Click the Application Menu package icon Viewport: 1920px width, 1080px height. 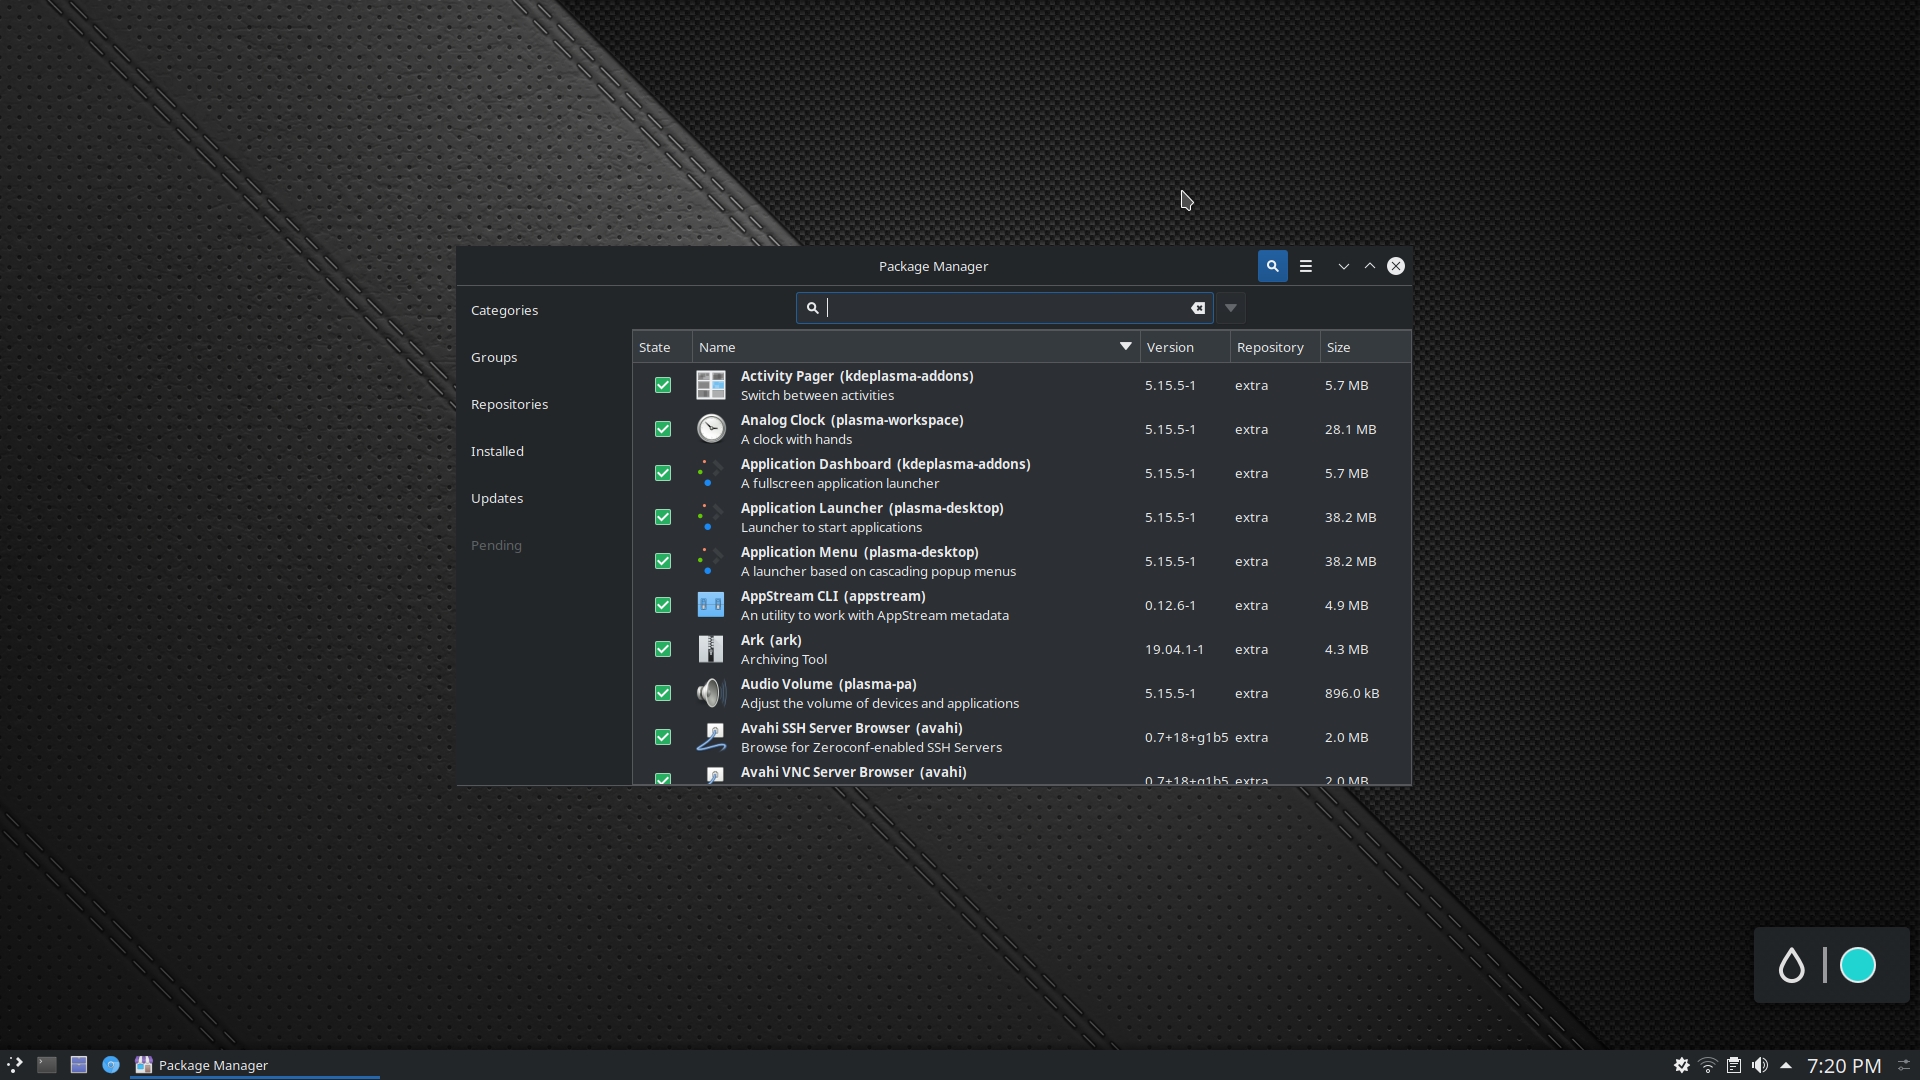click(x=711, y=561)
